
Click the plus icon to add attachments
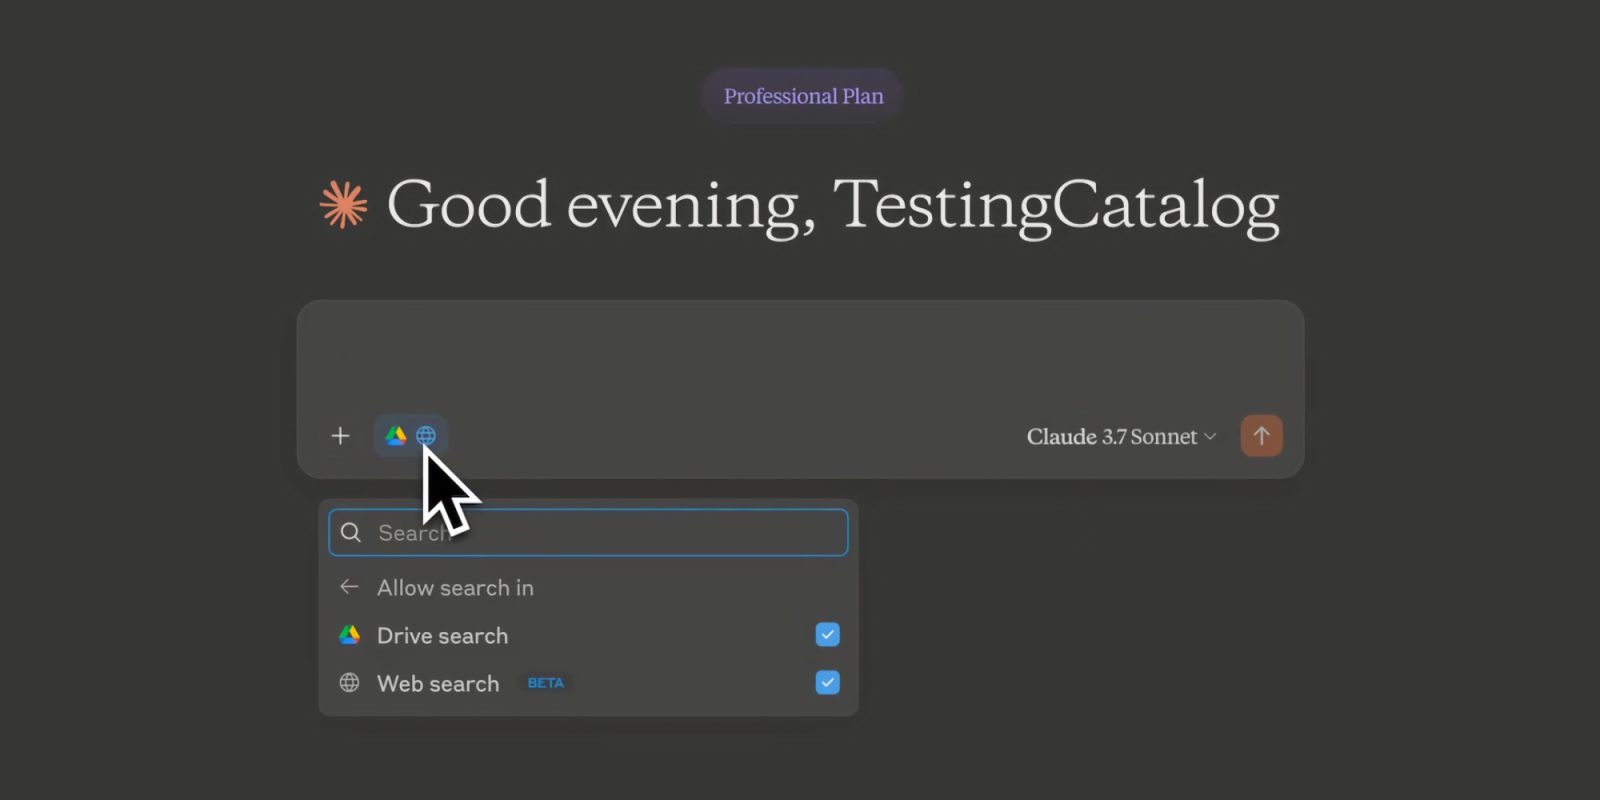pos(340,436)
